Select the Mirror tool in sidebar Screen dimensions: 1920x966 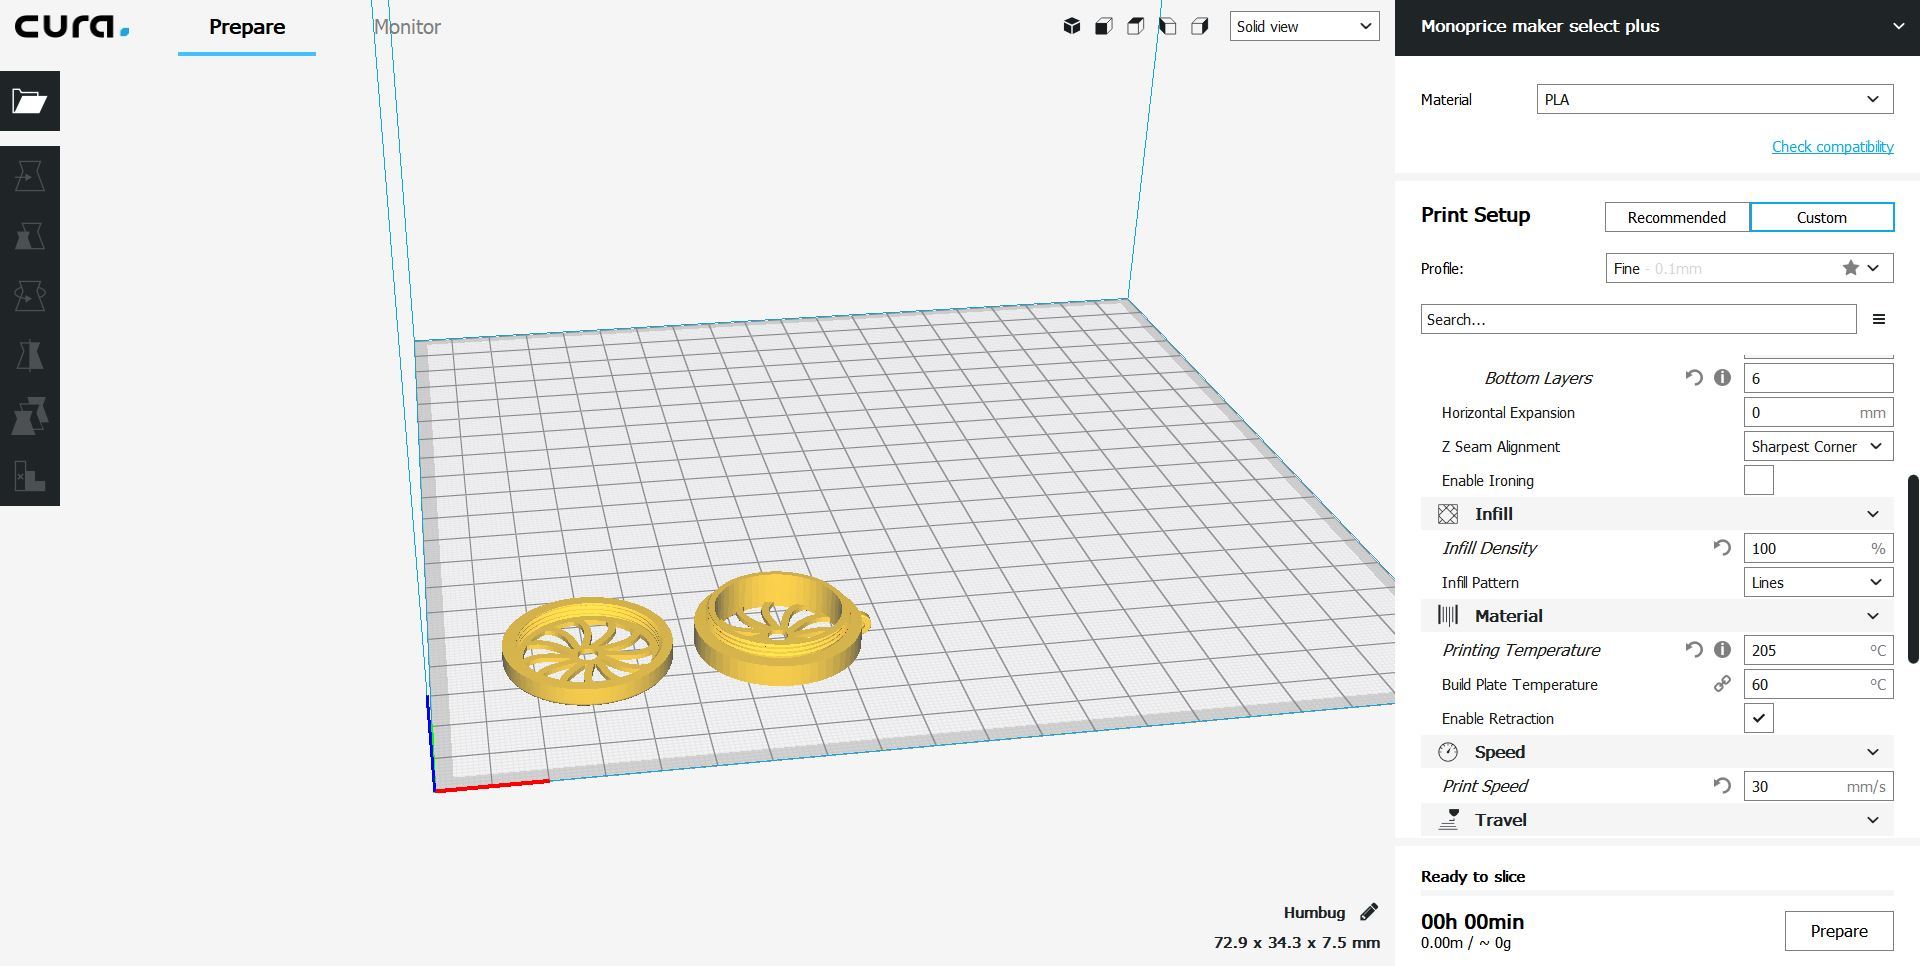pos(30,356)
